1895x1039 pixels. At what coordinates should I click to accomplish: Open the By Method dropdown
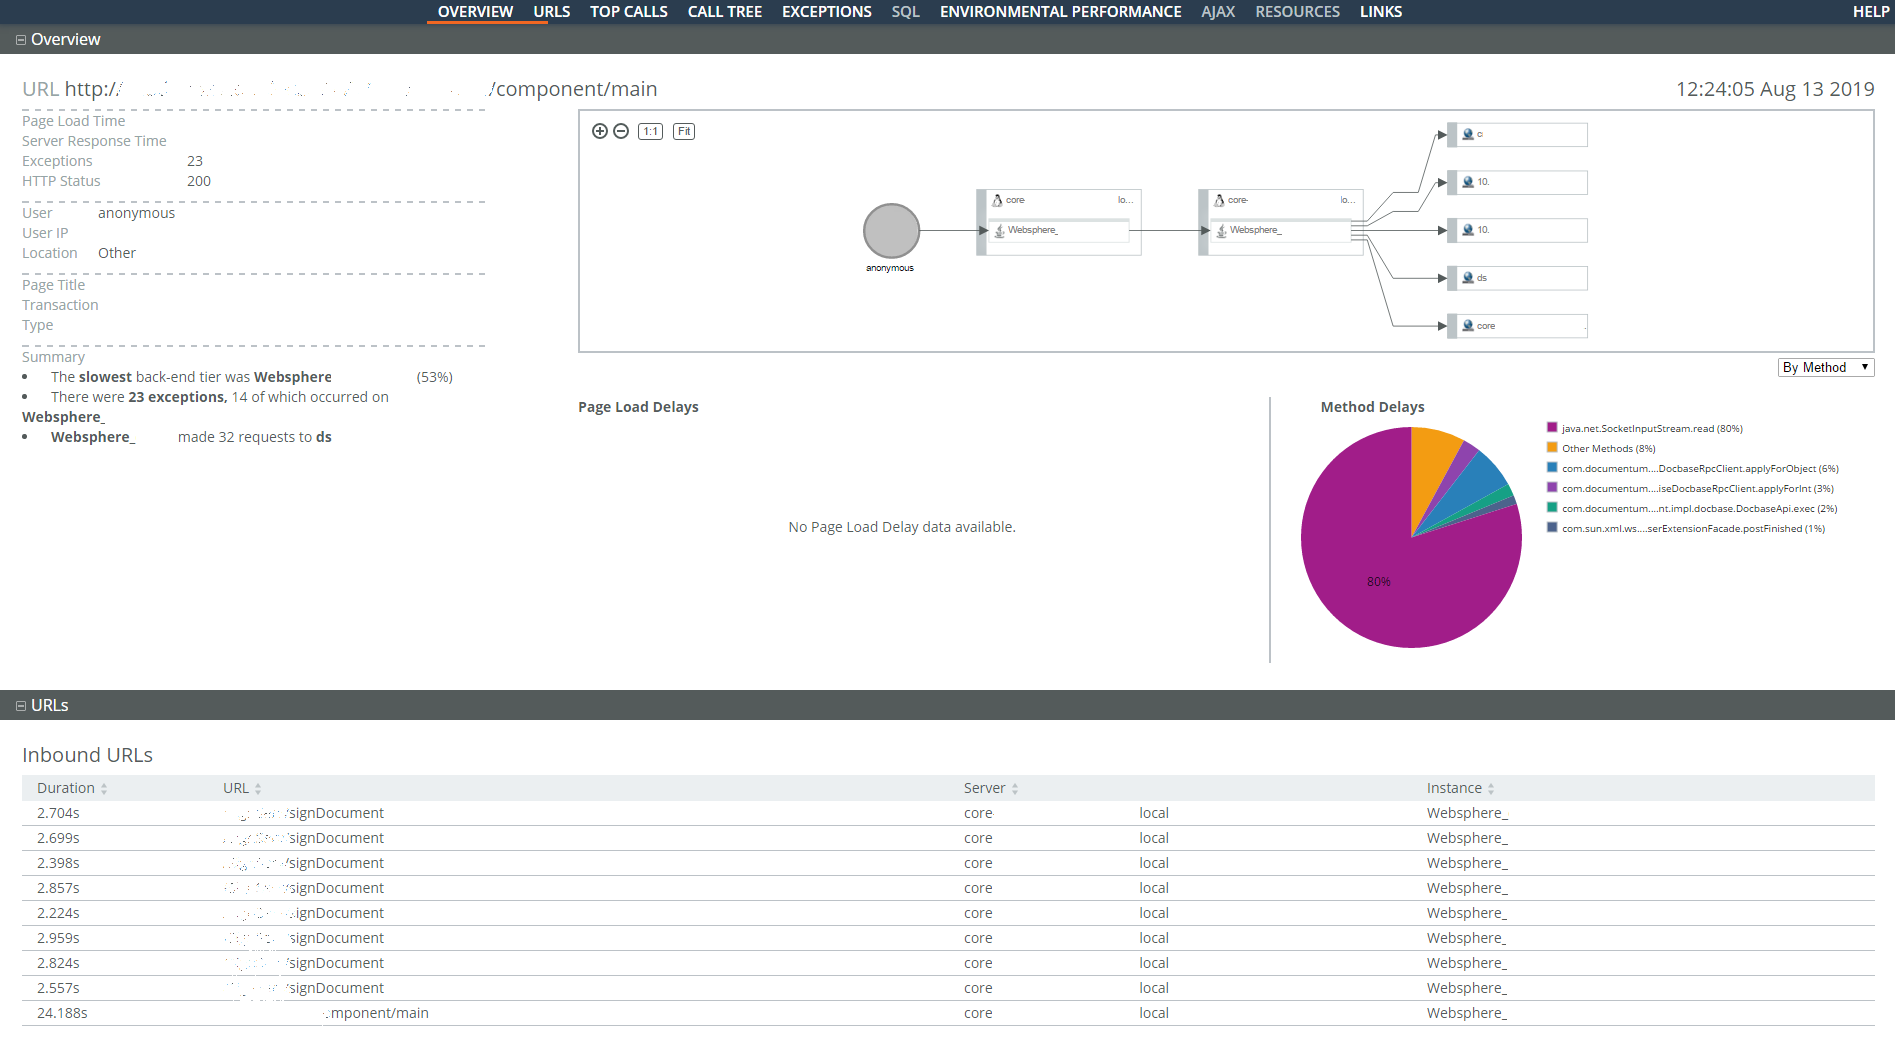click(1826, 368)
